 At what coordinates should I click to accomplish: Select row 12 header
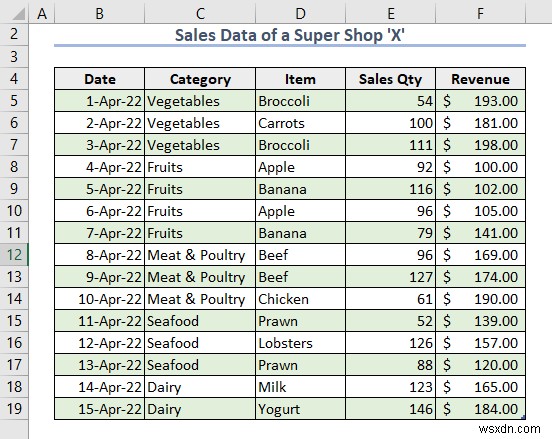pos(14,255)
